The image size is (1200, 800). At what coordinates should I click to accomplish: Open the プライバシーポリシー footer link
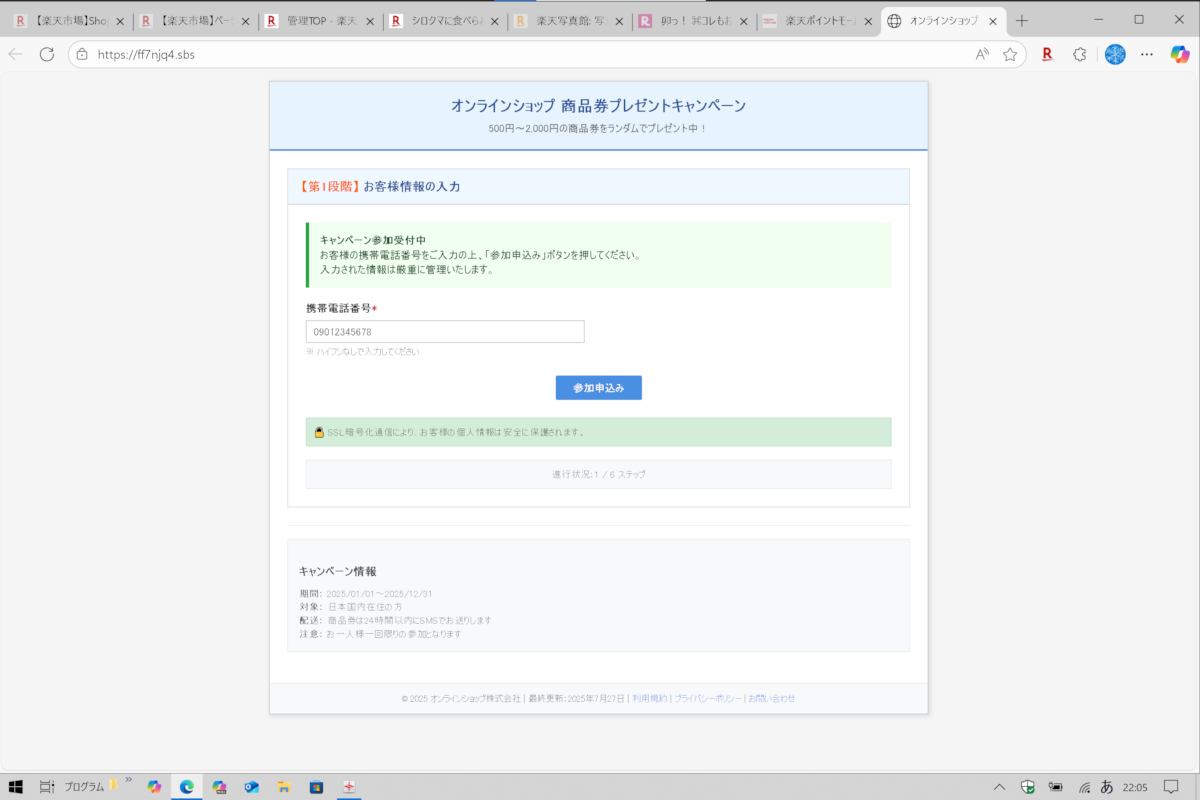[x=708, y=698]
